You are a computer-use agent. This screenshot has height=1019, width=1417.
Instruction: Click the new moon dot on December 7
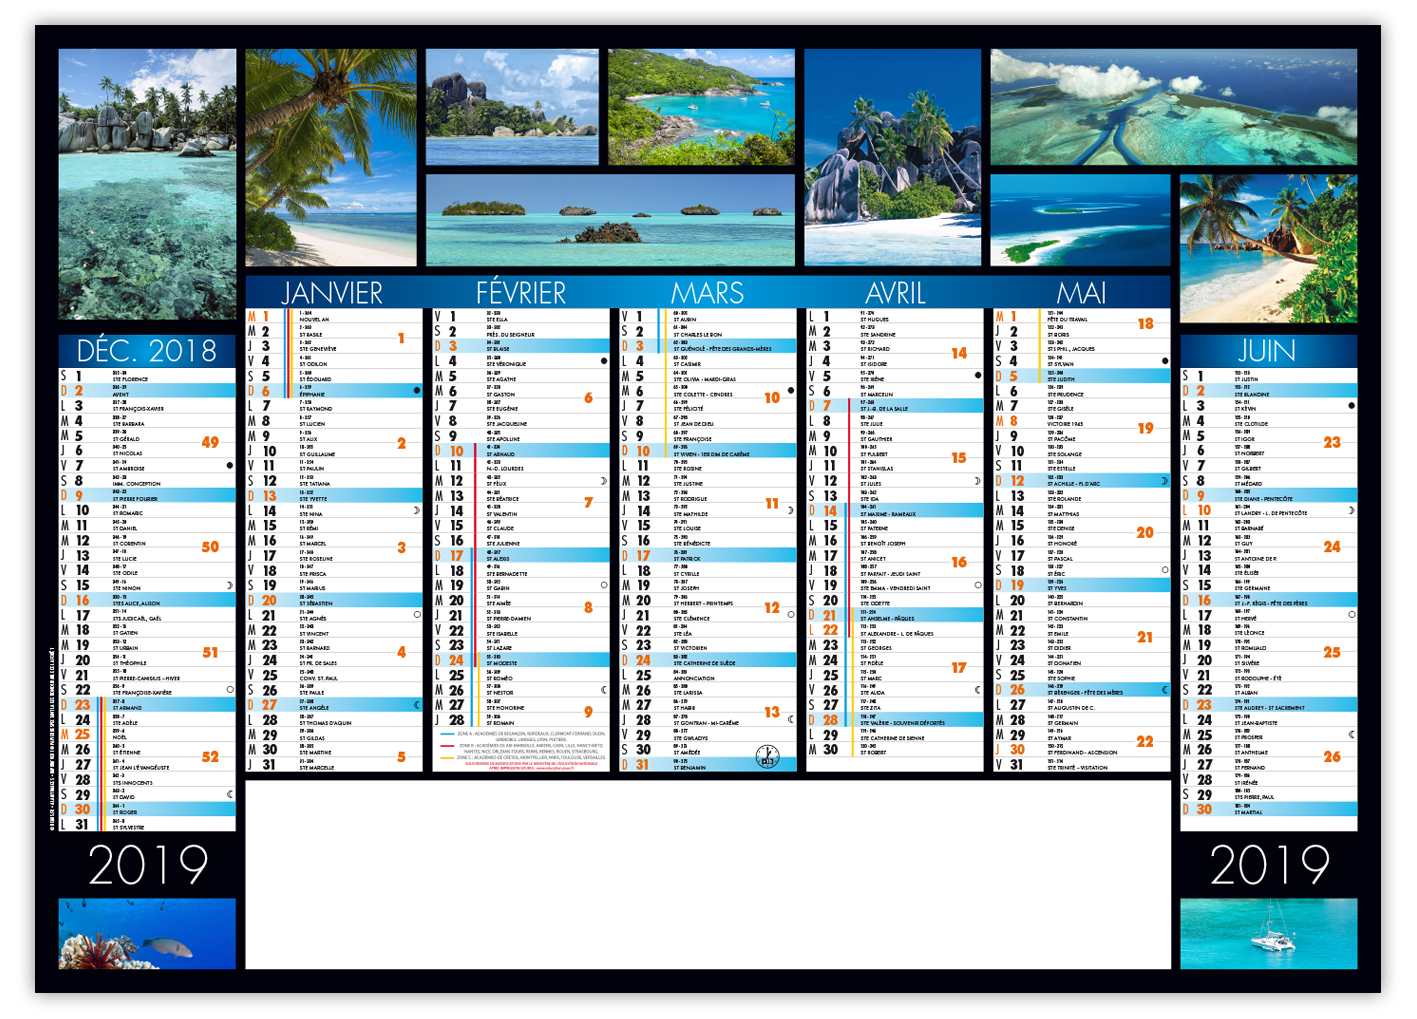(x=230, y=465)
